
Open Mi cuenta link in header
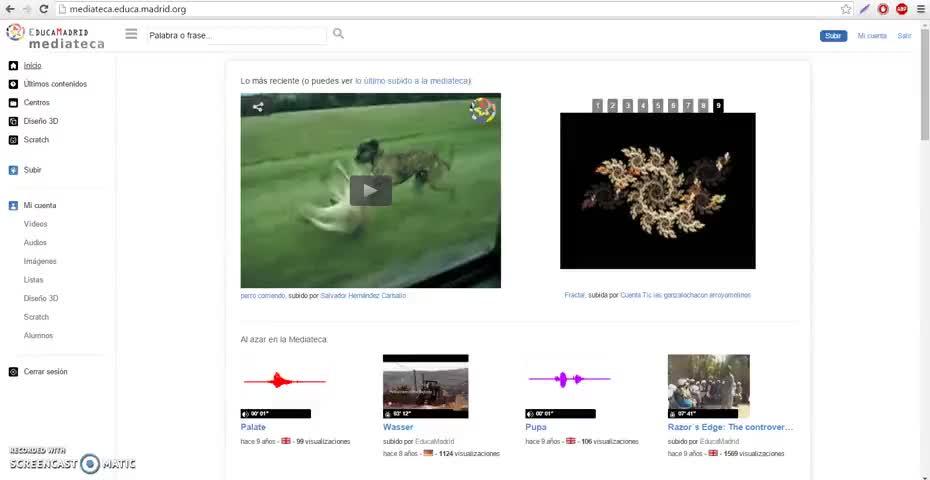click(x=872, y=36)
